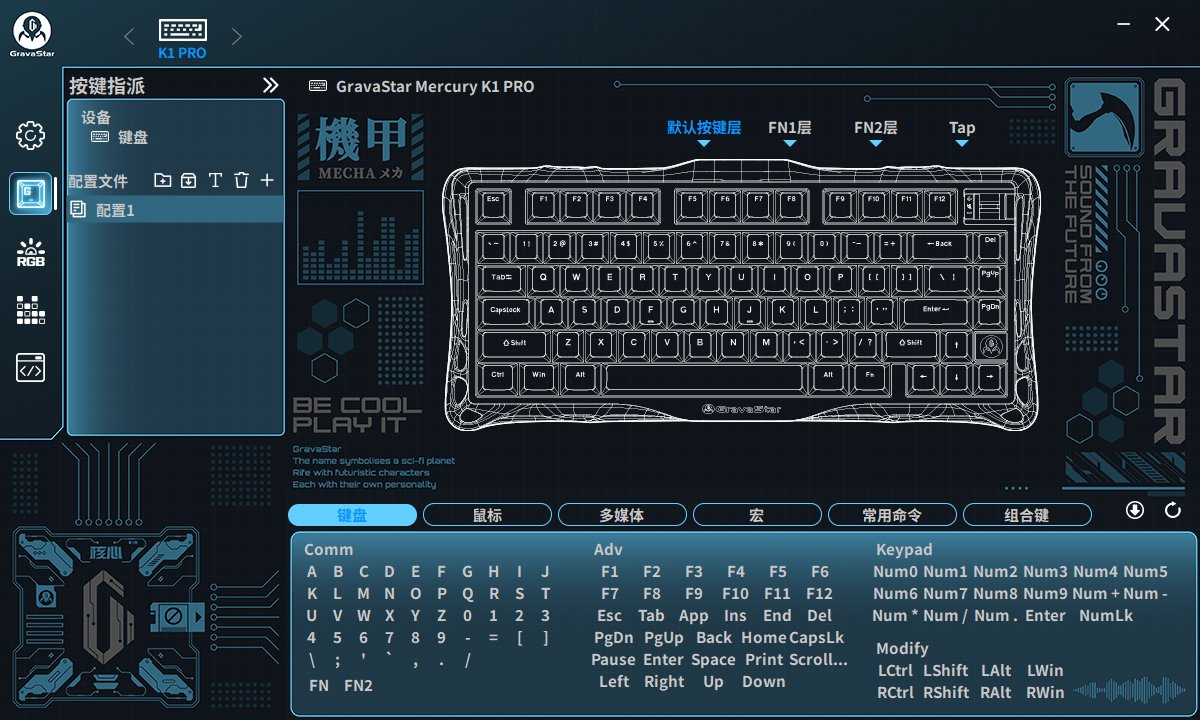Select LCtrl in the Modify list
The width and height of the screenshot is (1200, 720).
point(895,671)
